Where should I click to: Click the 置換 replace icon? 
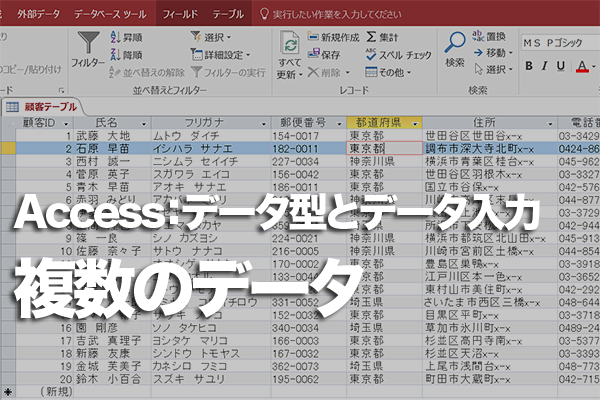point(489,36)
